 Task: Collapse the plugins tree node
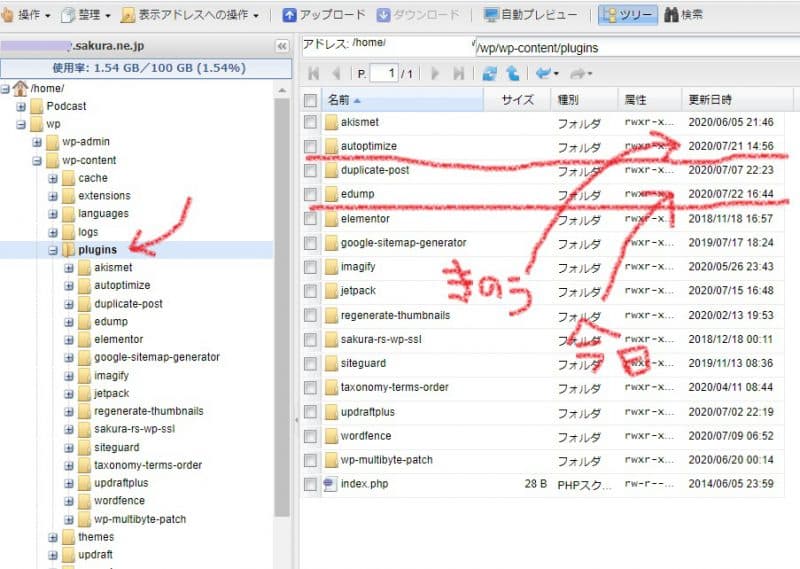tap(54, 250)
